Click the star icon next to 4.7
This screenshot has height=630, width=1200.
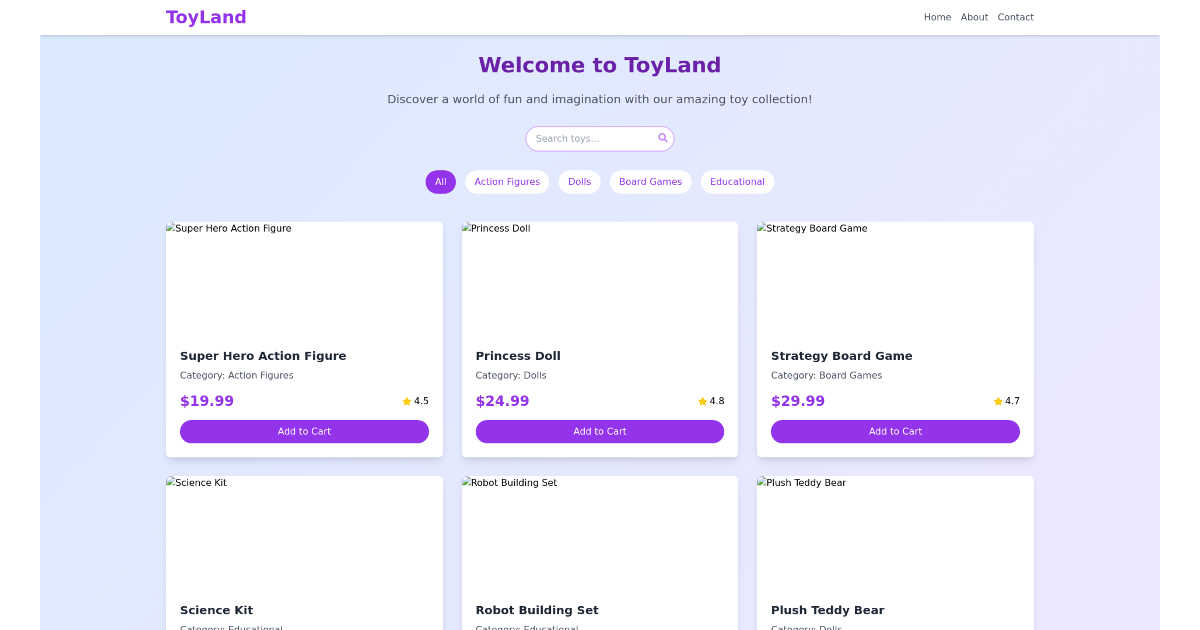[x=996, y=401]
